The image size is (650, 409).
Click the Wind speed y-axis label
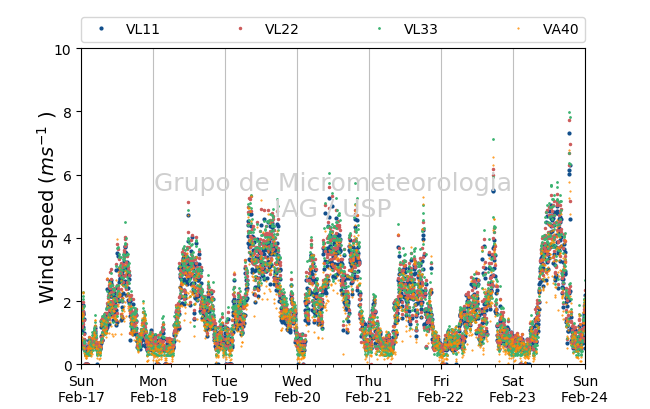click(47, 207)
